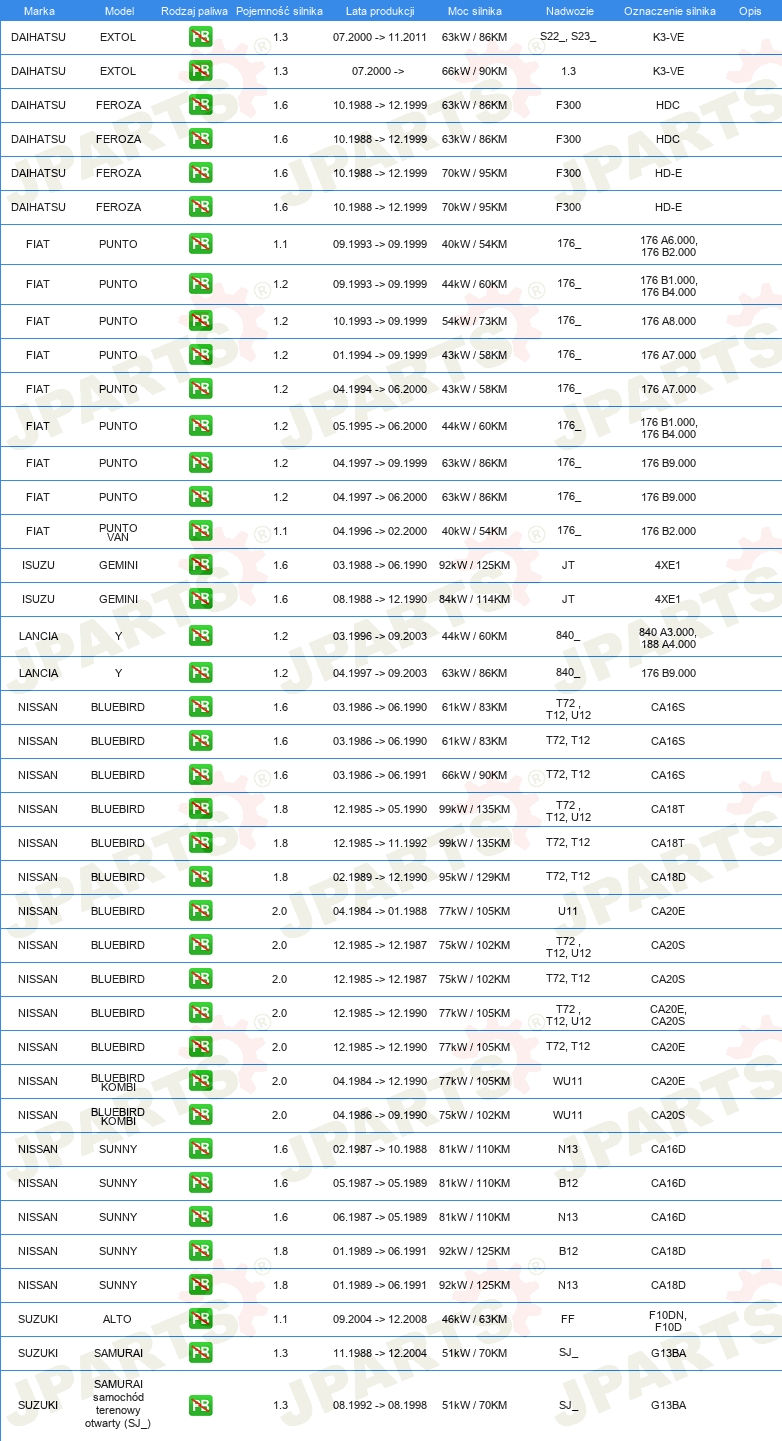Screen dimensions: 782x1441
Task: Click the fuel icon in Lancia Y 840 A3.000 row
Action: click(200, 636)
